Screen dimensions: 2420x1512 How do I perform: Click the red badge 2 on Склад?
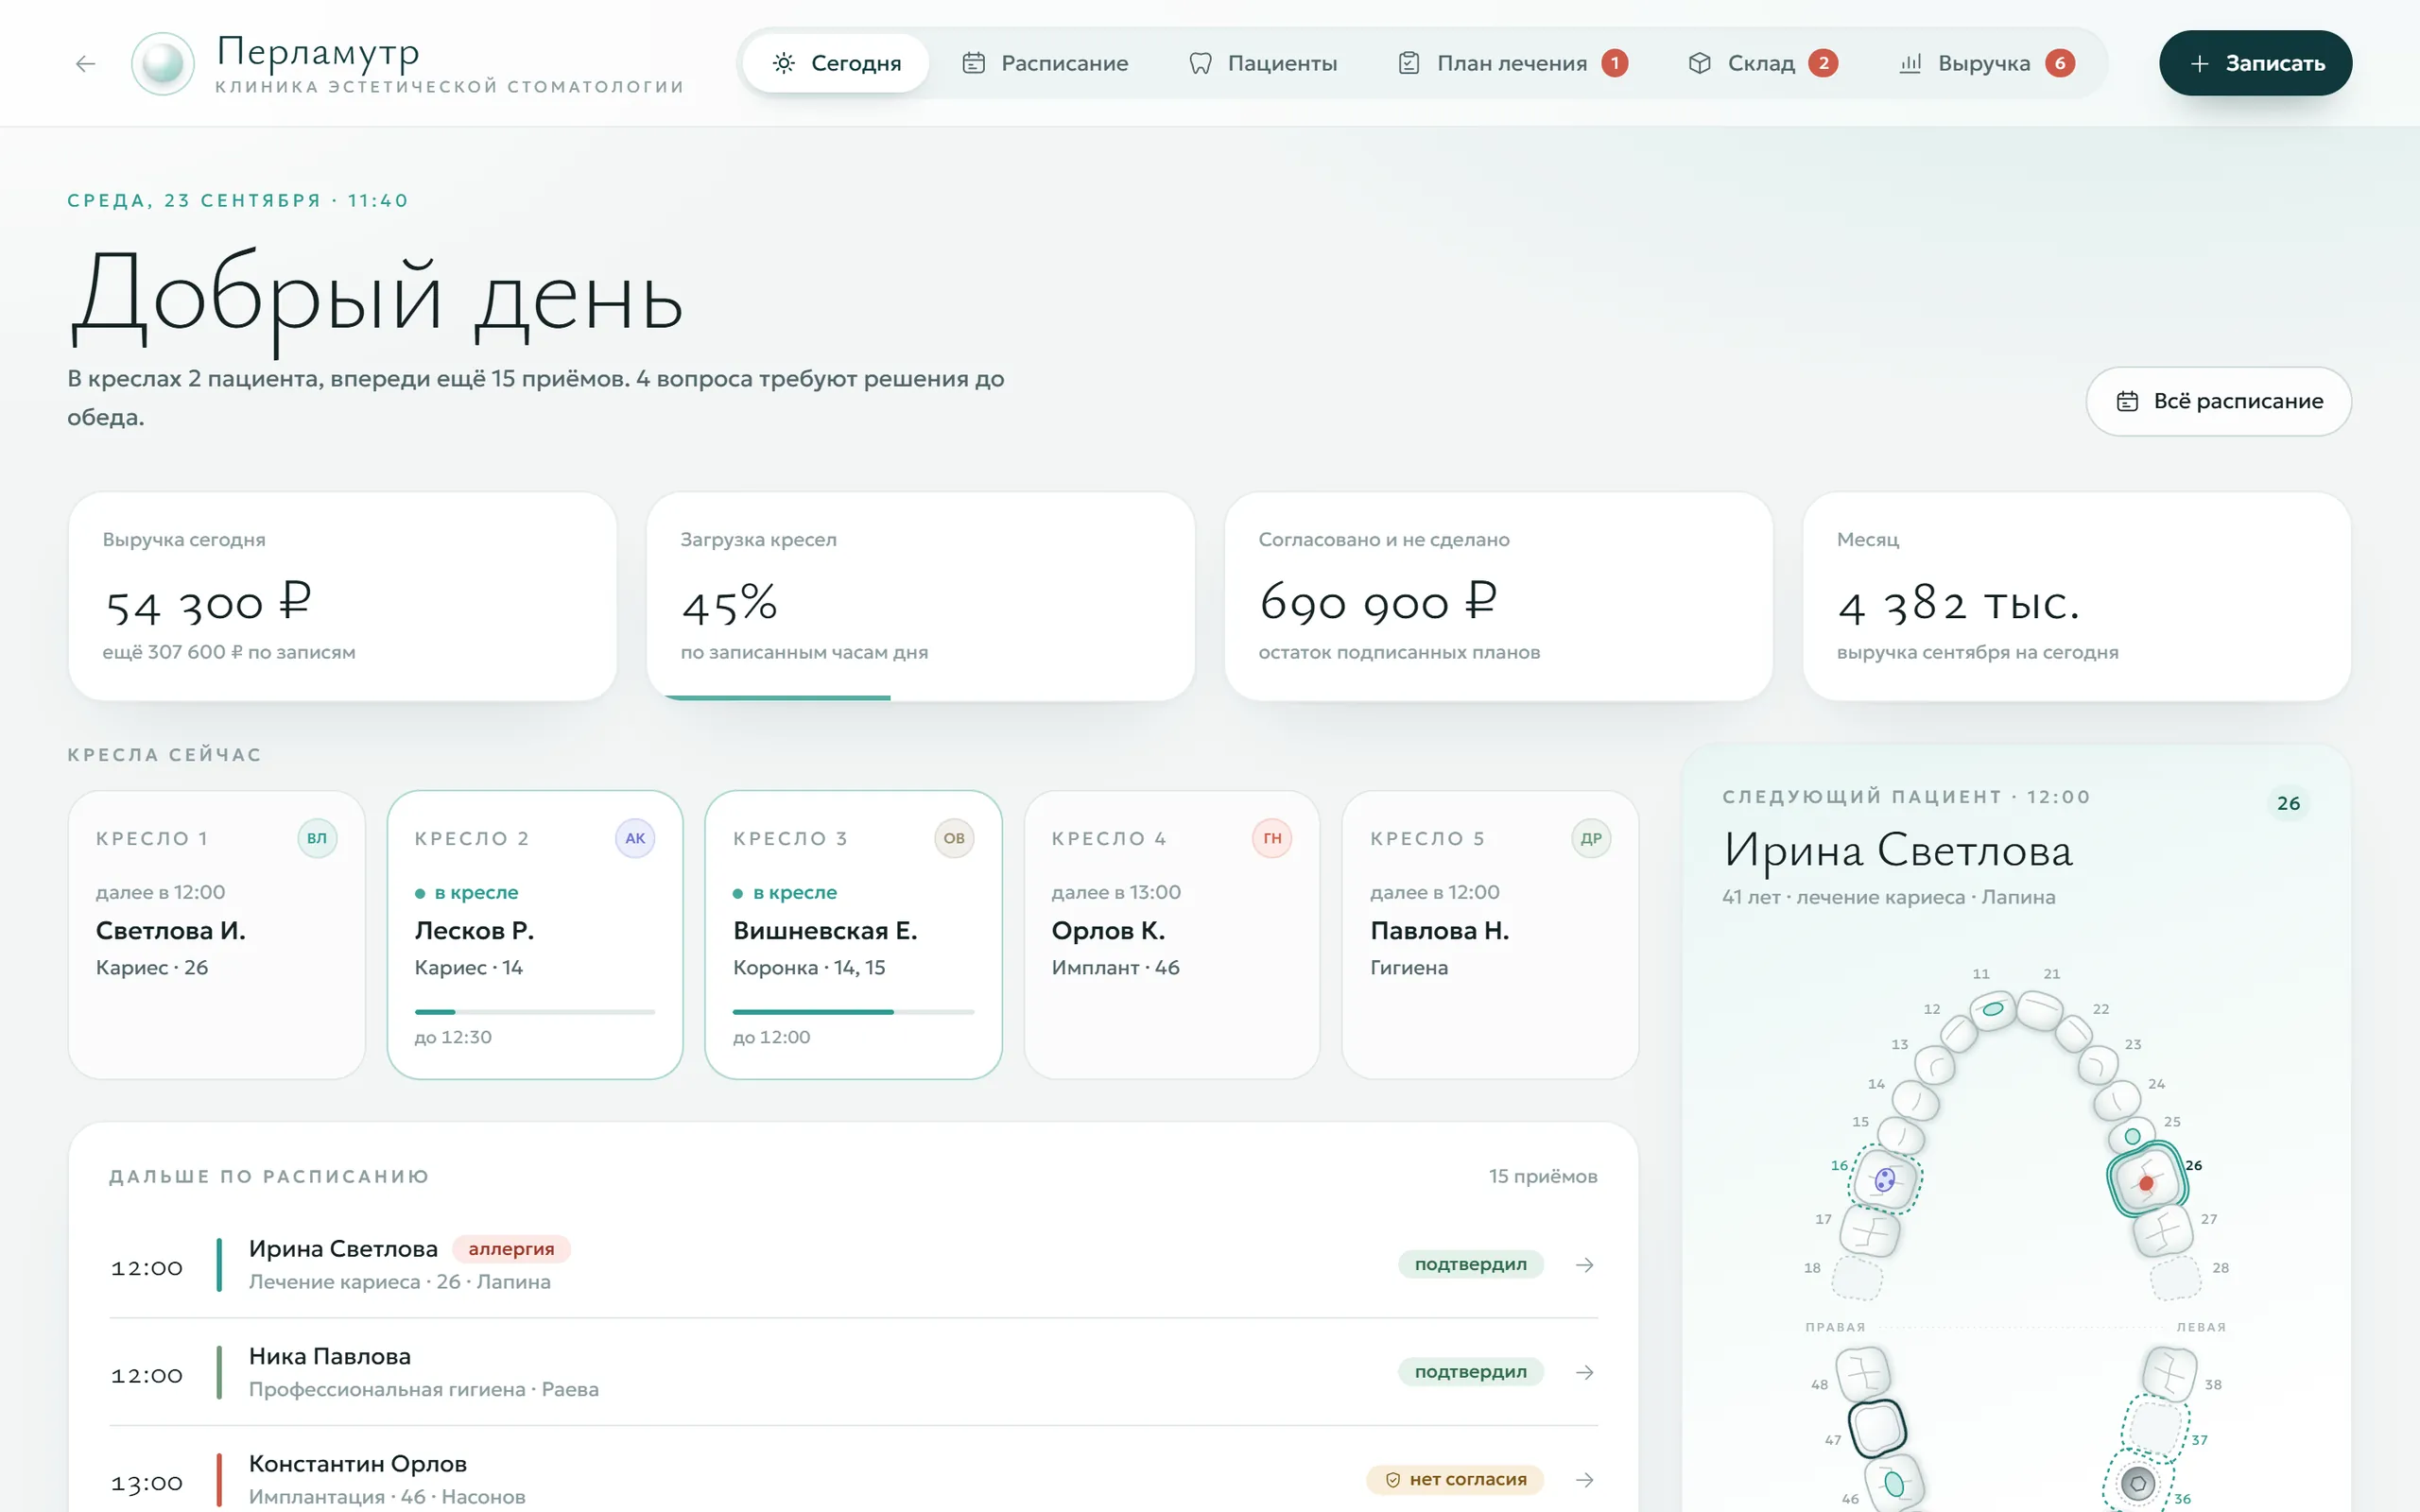click(x=1822, y=63)
